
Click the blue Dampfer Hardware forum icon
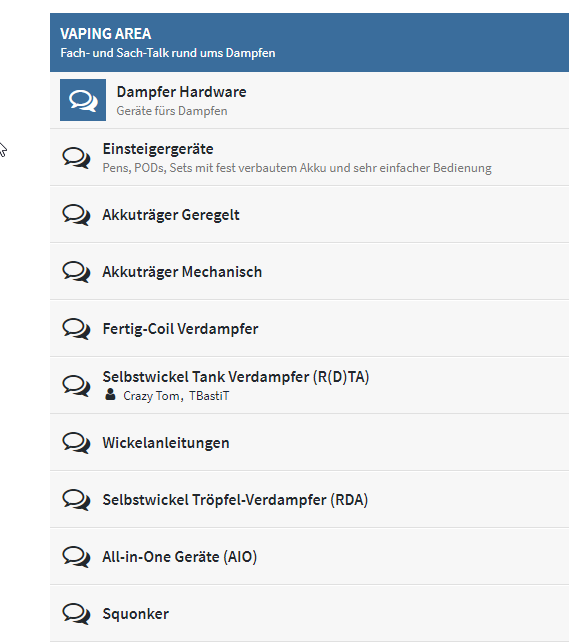pos(83,100)
